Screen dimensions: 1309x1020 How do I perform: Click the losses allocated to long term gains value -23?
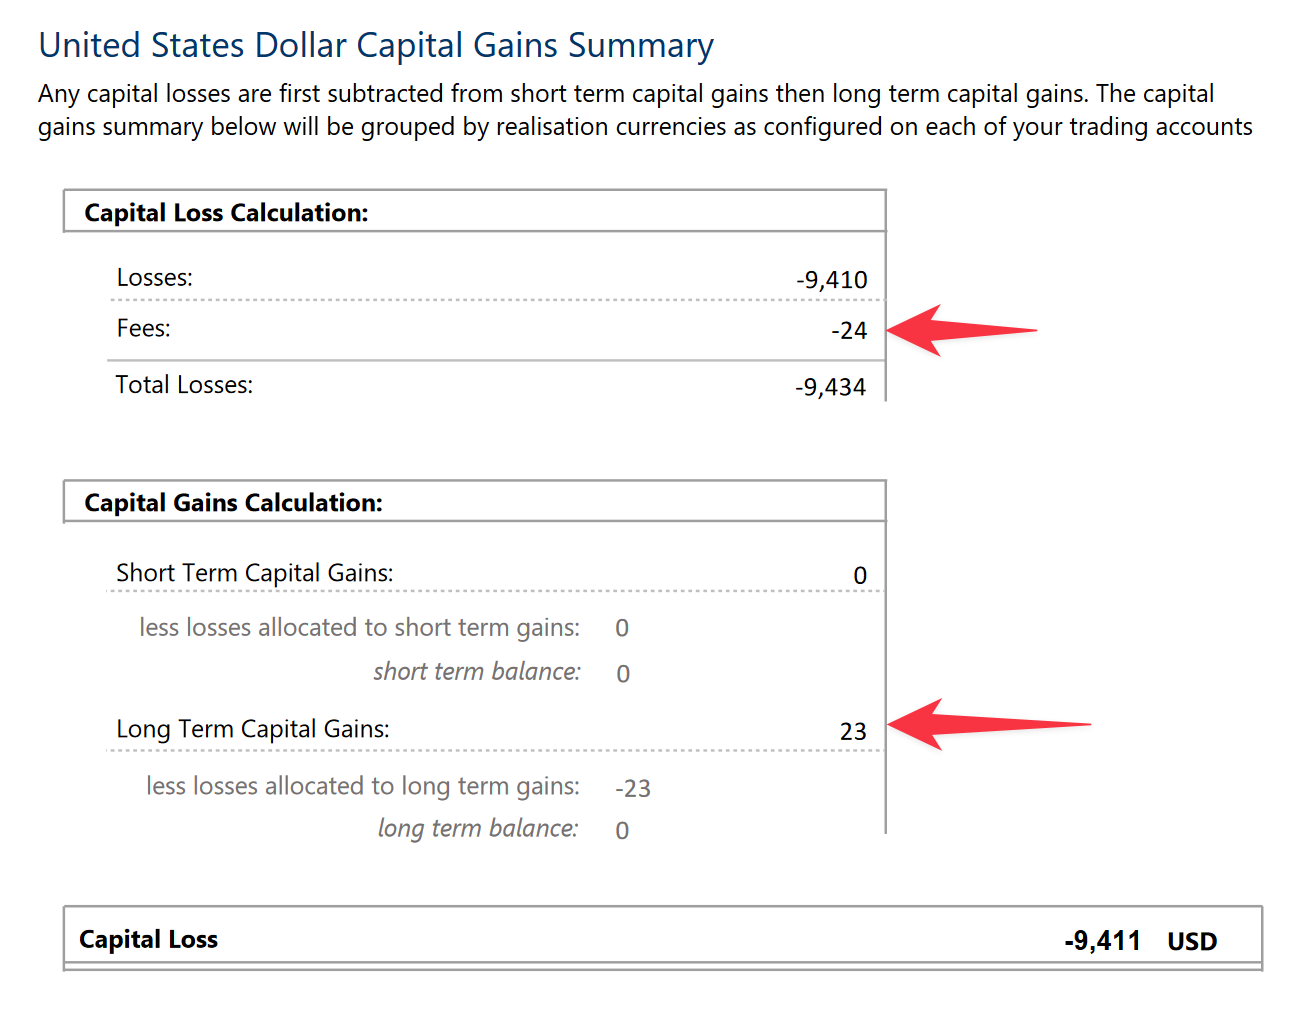tap(633, 789)
